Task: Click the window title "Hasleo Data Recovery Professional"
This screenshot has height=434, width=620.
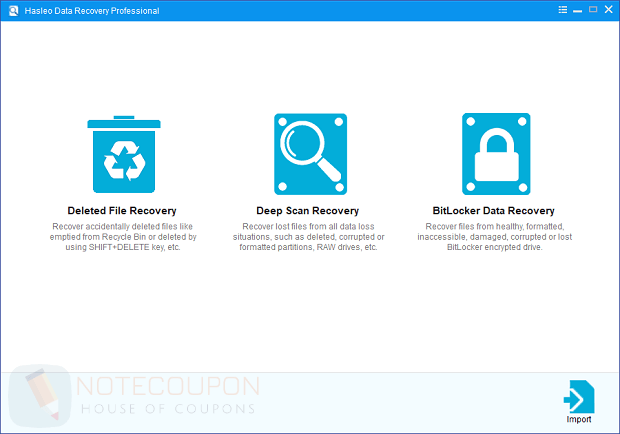Action: [x=92, y=11]
